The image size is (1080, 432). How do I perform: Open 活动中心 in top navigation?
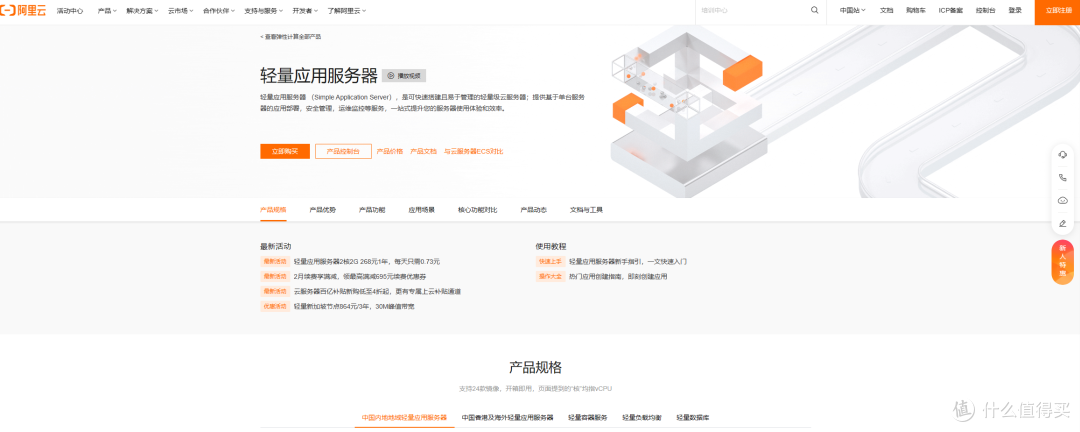(70, 11)
